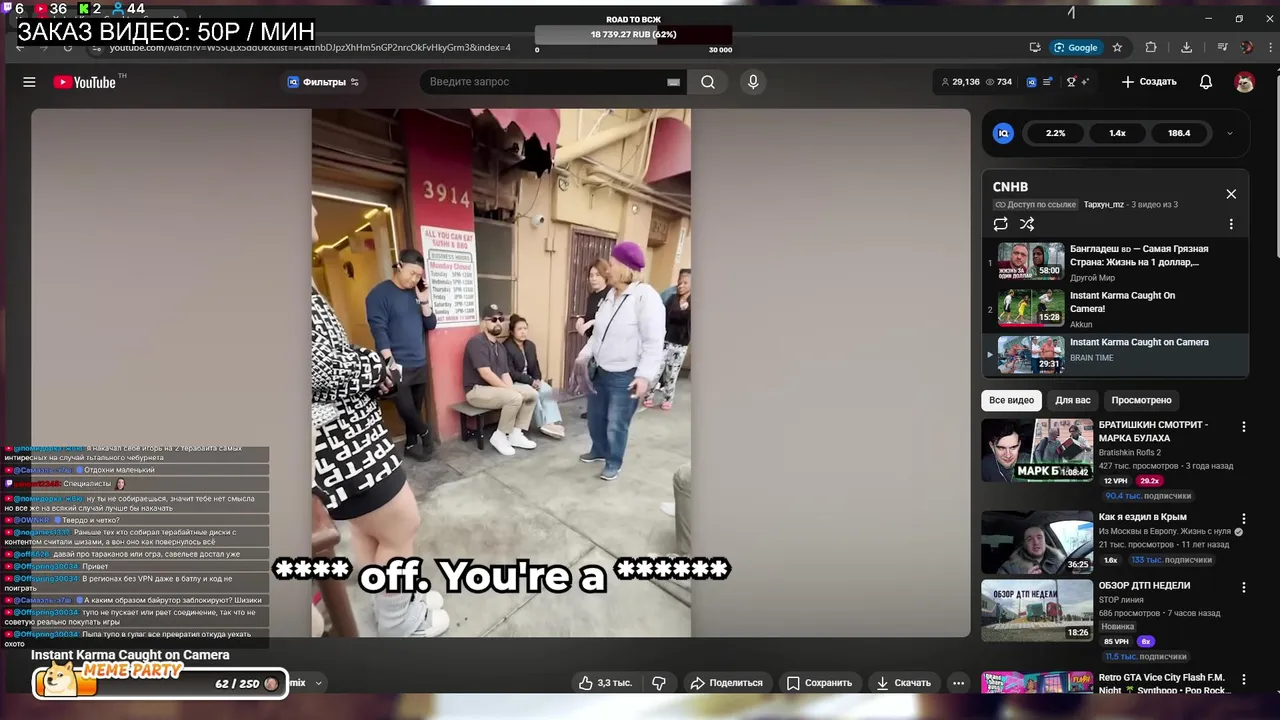The image size is (1280, 720).
Task: Open CNHB playlist three-dot menu
Action: coord(1231,224)
